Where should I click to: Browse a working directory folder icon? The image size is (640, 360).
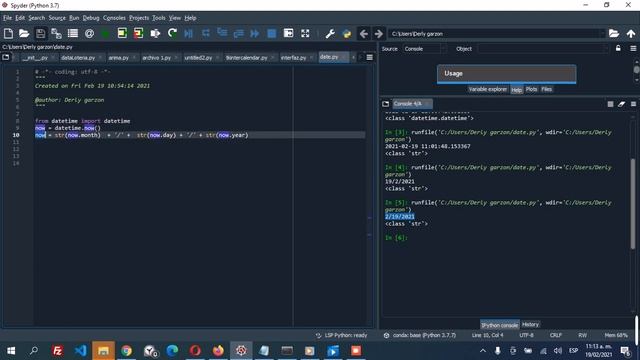pos(614,33)
